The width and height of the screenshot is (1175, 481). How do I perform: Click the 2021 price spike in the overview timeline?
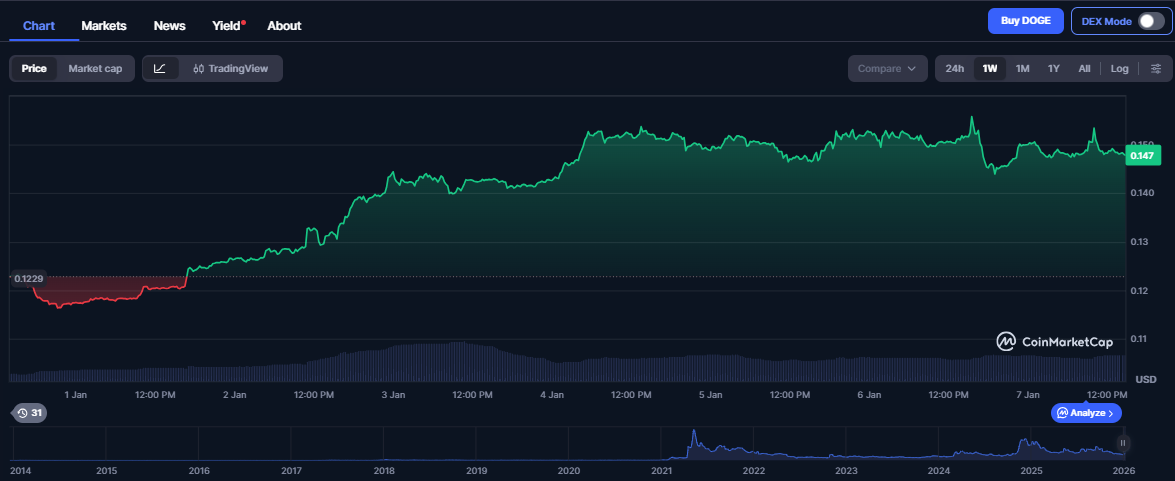pyautogui.click(x=692, y=440)
